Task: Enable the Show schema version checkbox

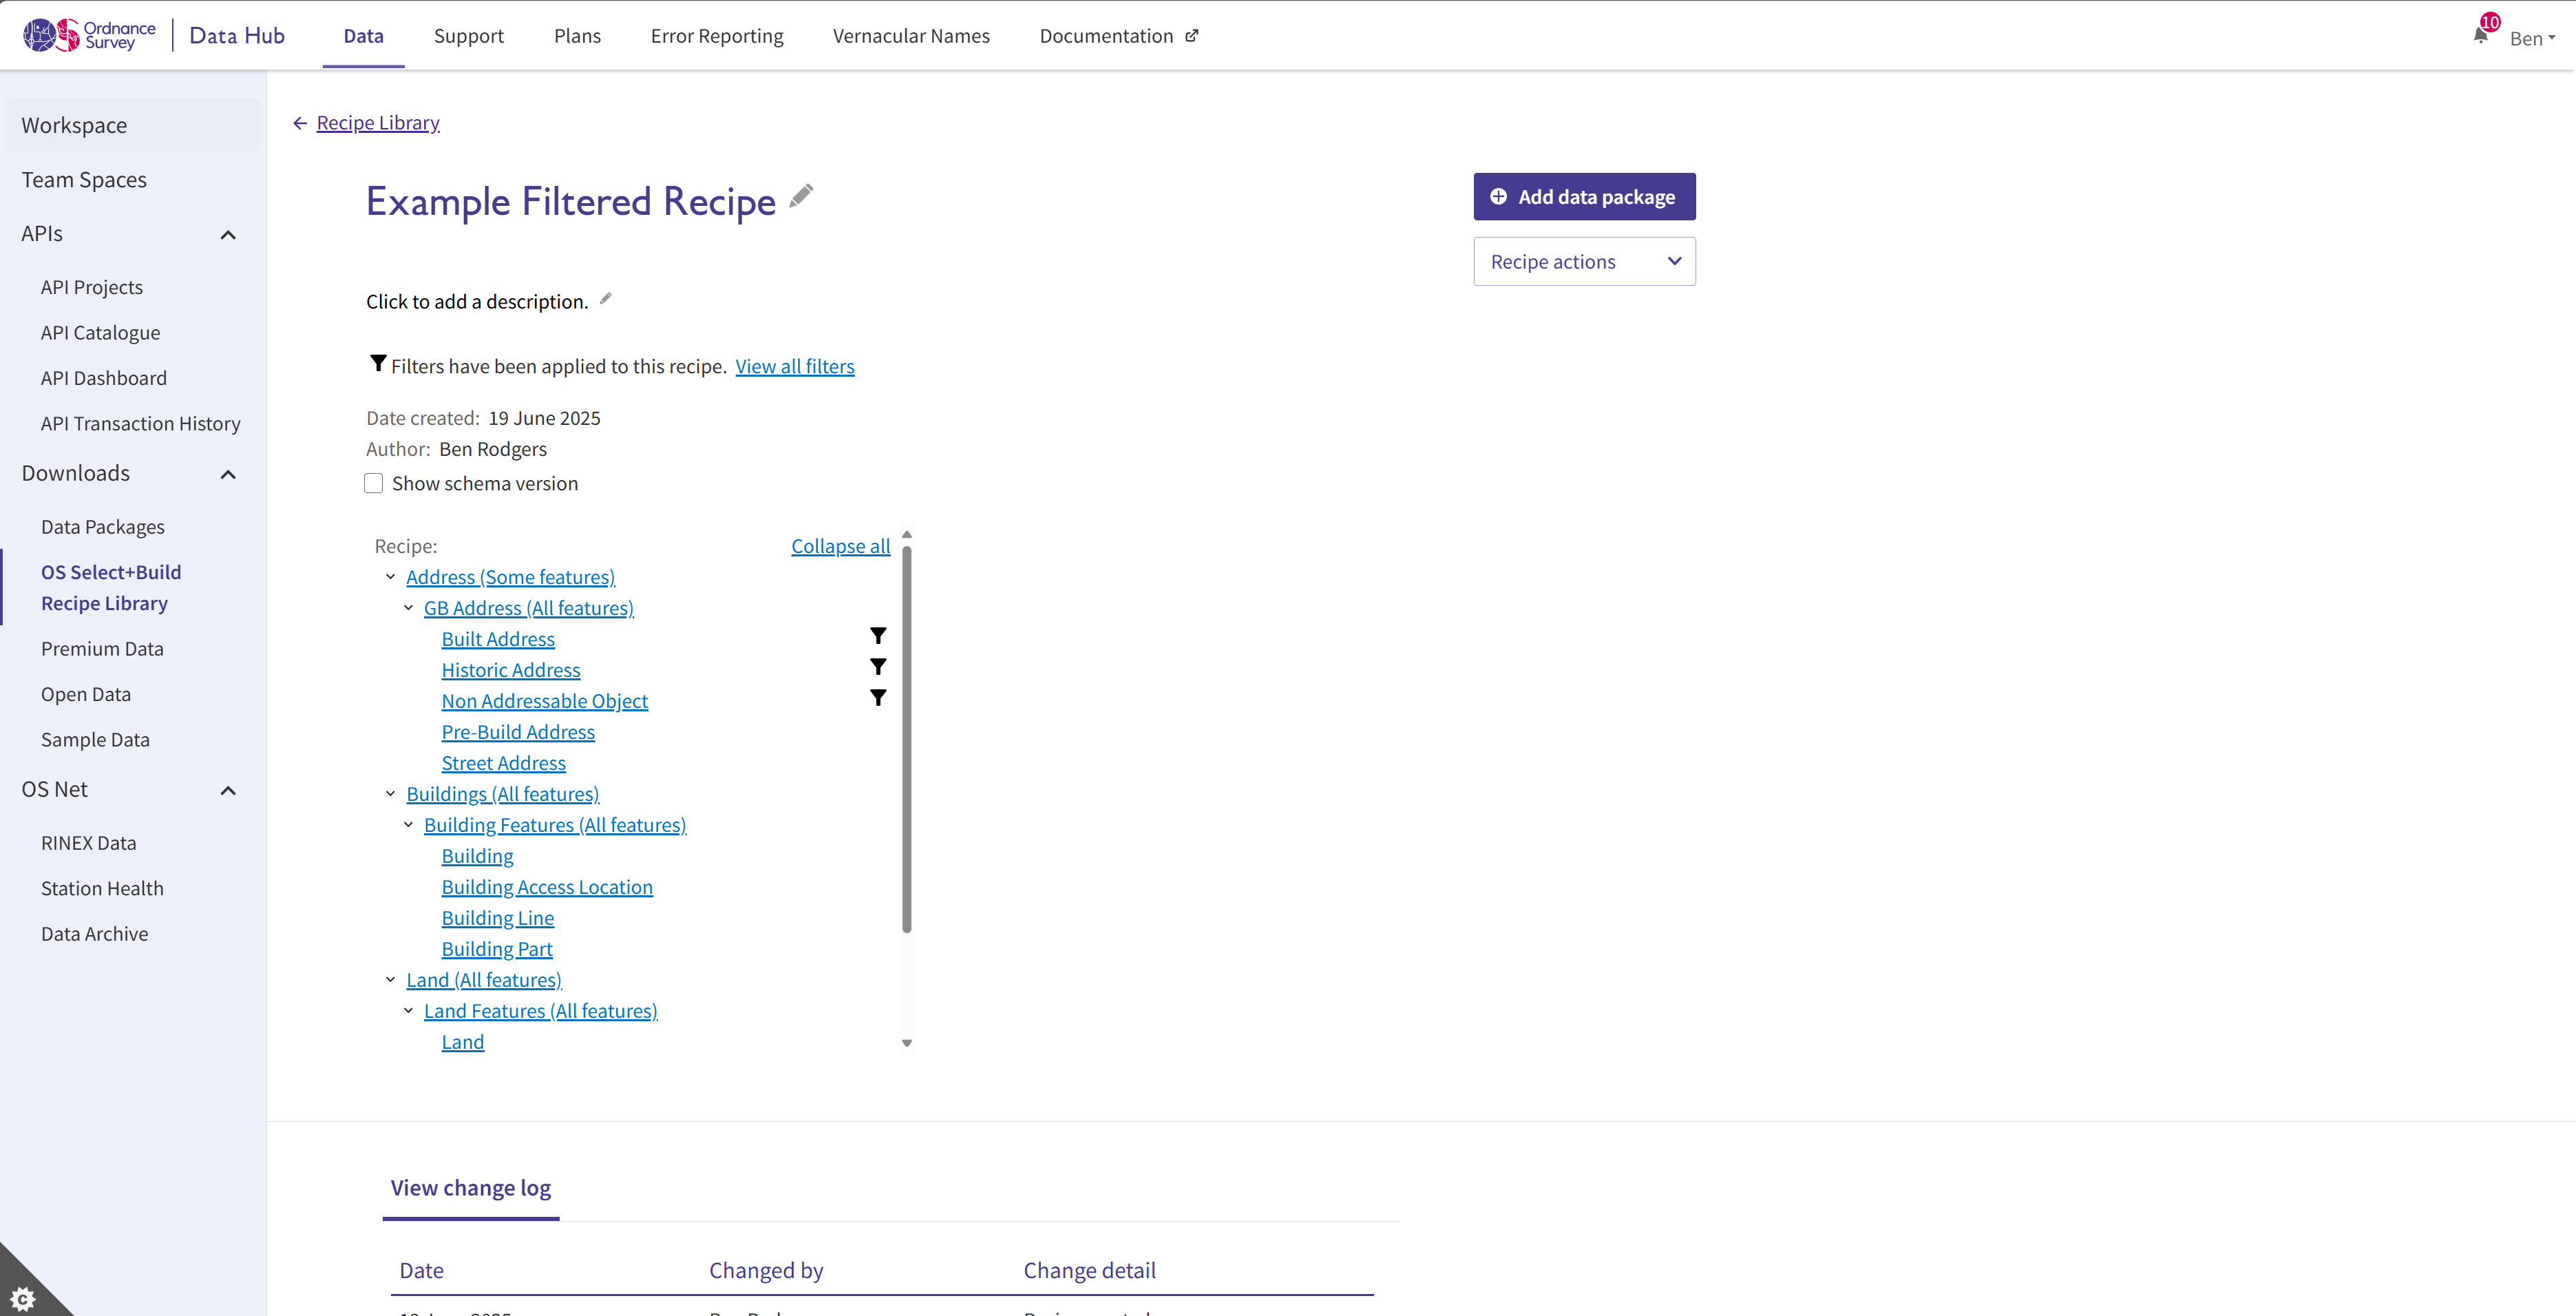Action: 373,483
